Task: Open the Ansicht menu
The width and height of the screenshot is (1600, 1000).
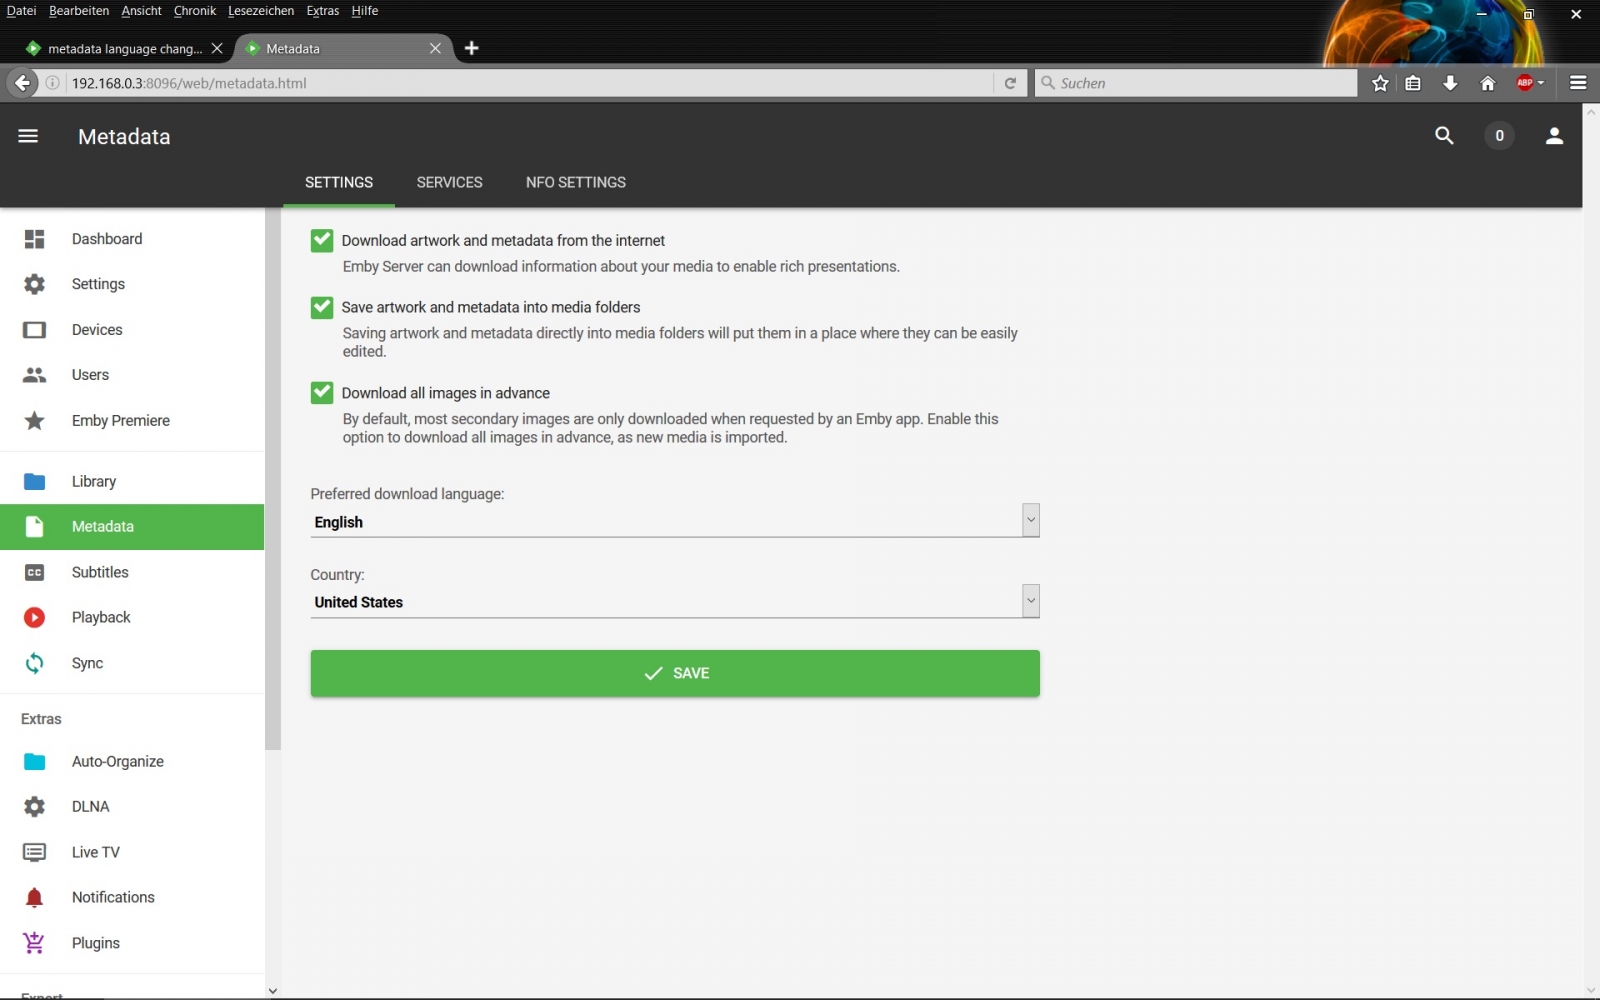Action: point(142,10)
